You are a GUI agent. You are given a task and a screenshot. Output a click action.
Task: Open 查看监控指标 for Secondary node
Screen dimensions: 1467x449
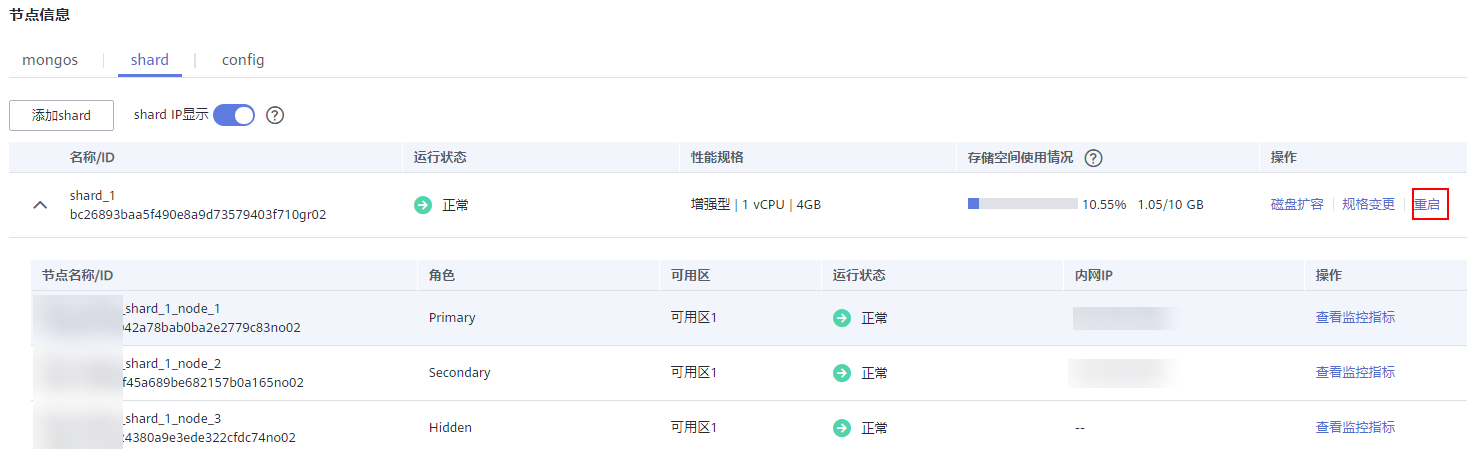(1355, 372)
